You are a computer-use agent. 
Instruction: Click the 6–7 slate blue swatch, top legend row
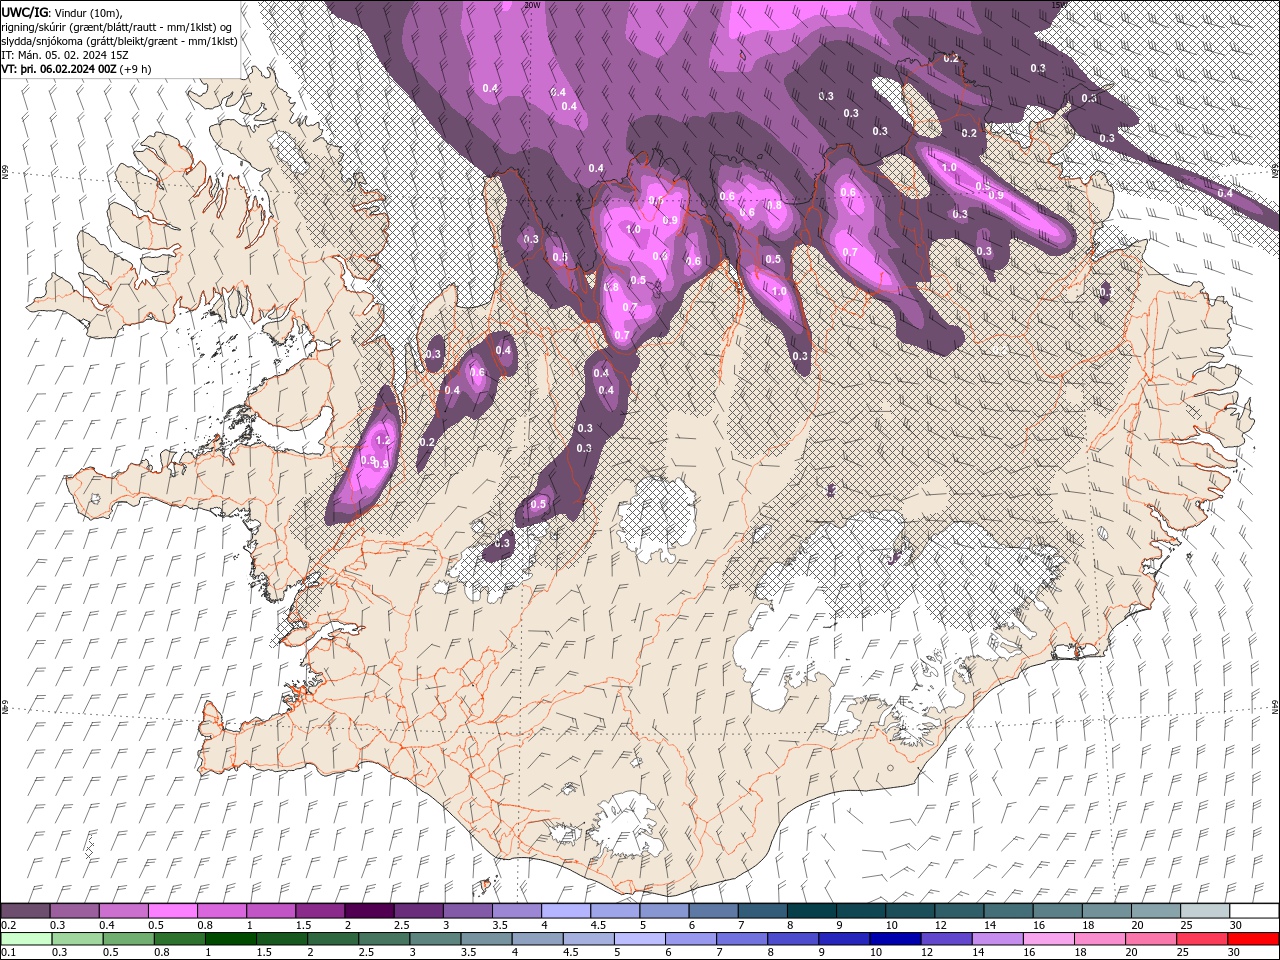[713, 911]
